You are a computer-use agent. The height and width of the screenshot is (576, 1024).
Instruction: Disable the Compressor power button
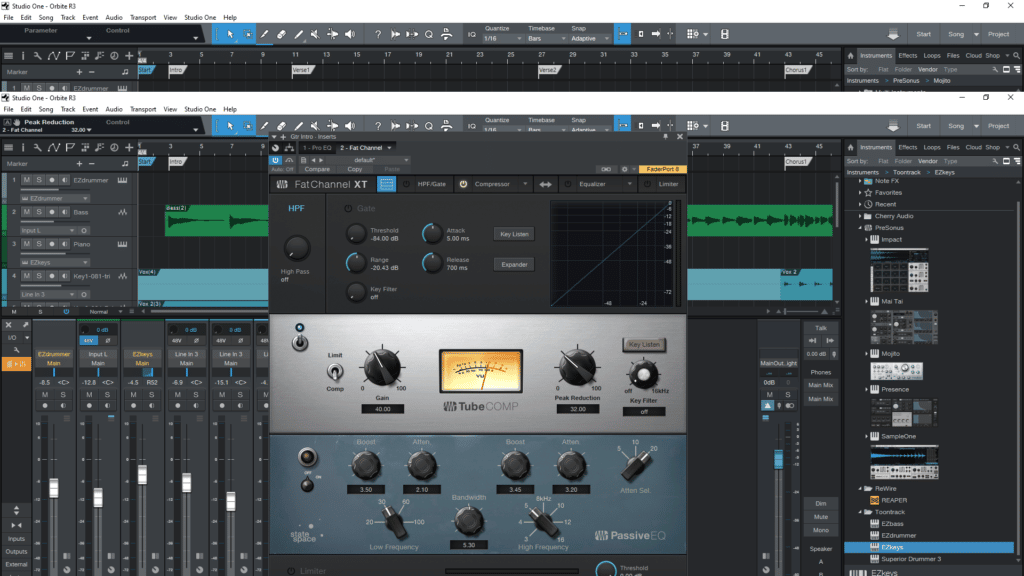tap(463, 184)
